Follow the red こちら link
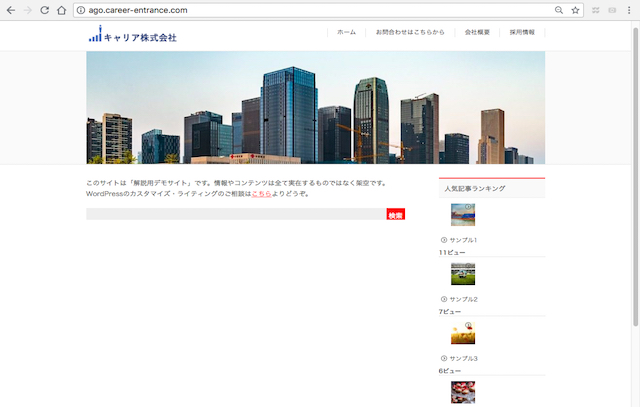The width and height of the screenshot is (640, 407). tap(261, 194)
